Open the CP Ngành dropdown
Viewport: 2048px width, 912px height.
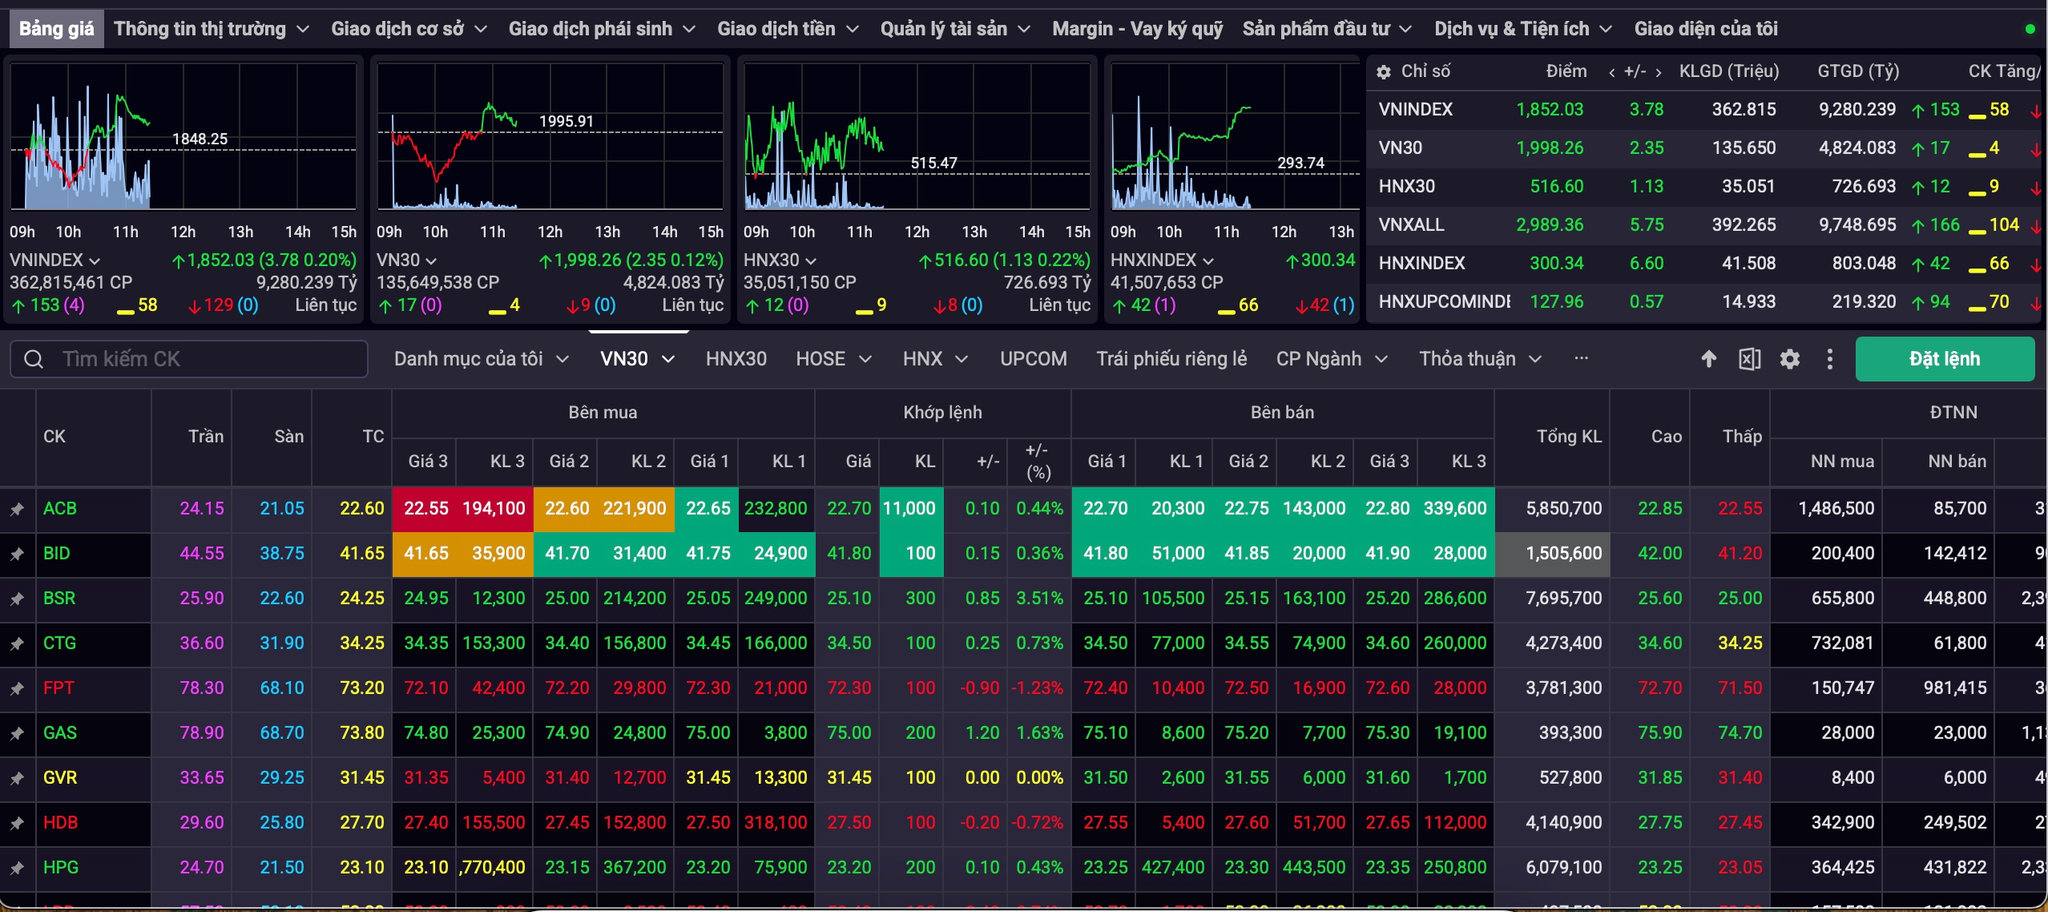point(1332,359)
